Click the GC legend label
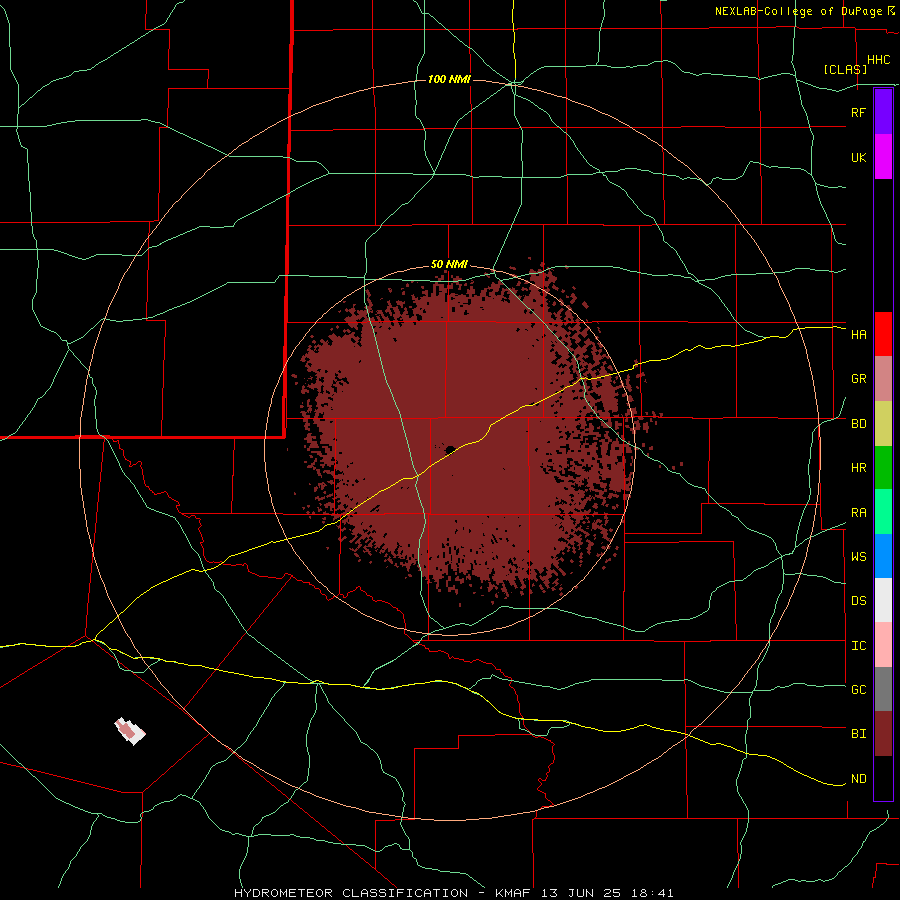This screenshot has width=900, height=900. [858, 689]
